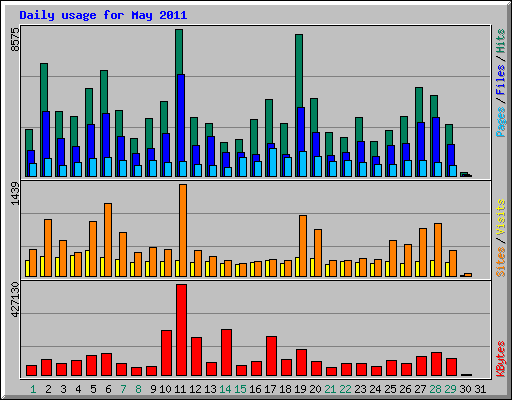The image size is (512, 400).
Task: Select day 11 on the x-axis
Action: (180, 389)
